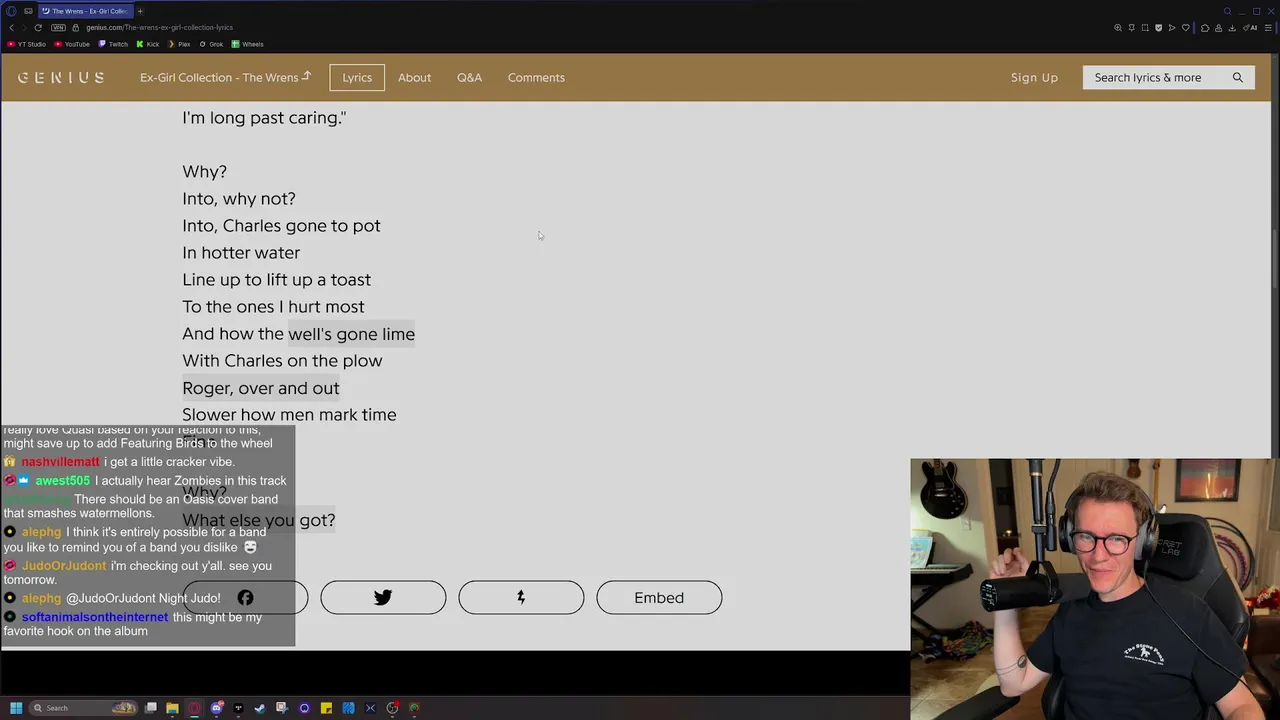Open the extensions cube icon
This screenshot has width=1280, height=720.
(1205, 28)
